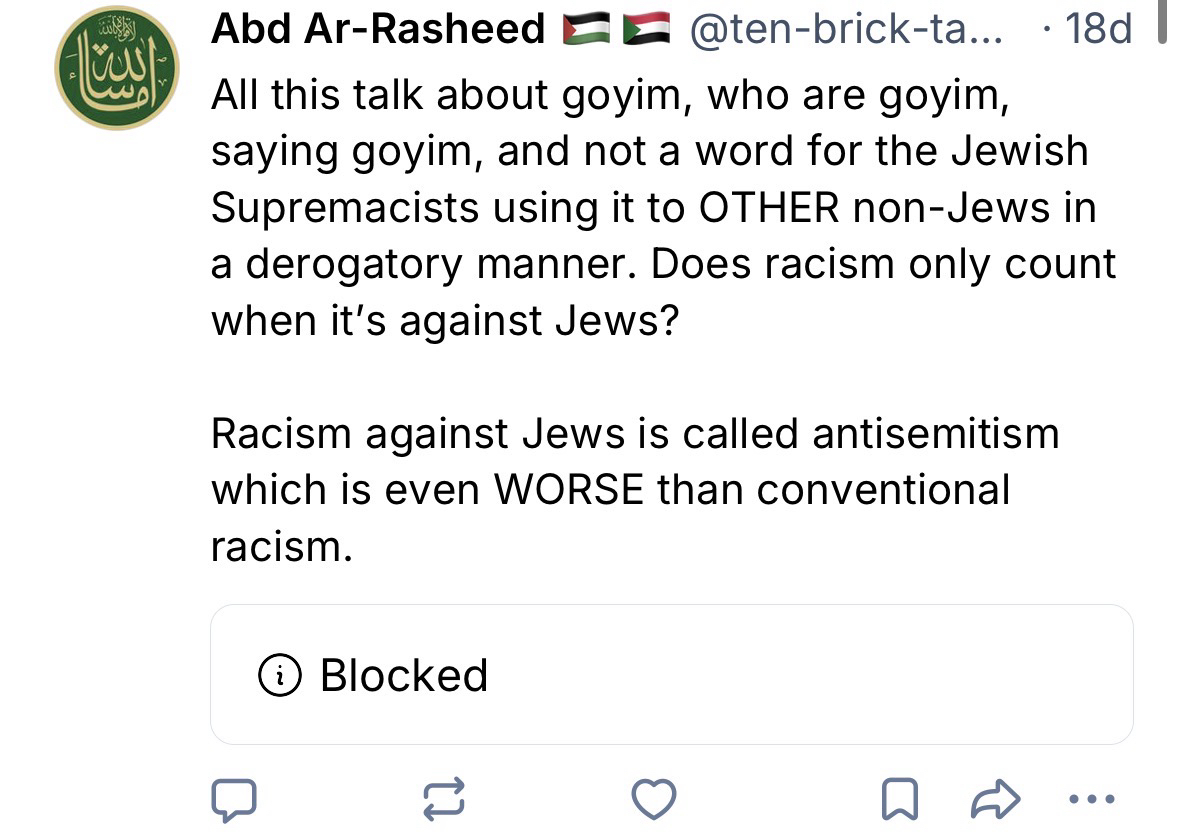The height and width of the screenshot is (832, 1179).
Task: Open the 18d timestamp link
Action: point(1098,29)
